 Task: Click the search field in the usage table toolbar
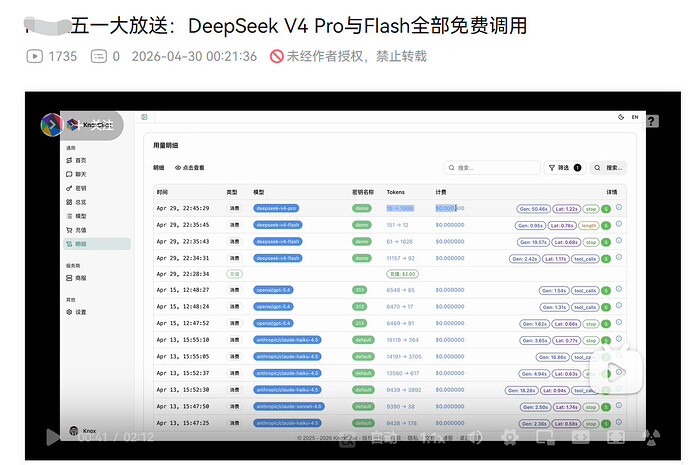point(492,168)
